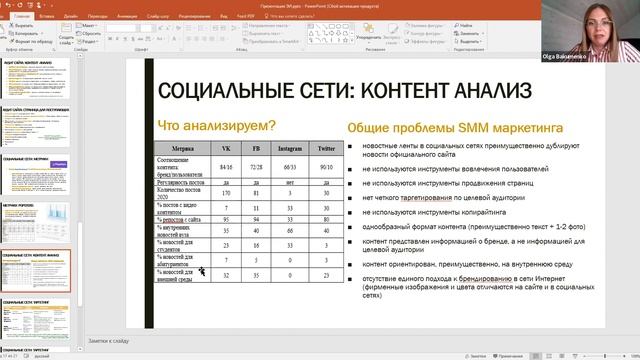Open the font size combo box
This screenshot has width=640, height=360.
(147, 28)
